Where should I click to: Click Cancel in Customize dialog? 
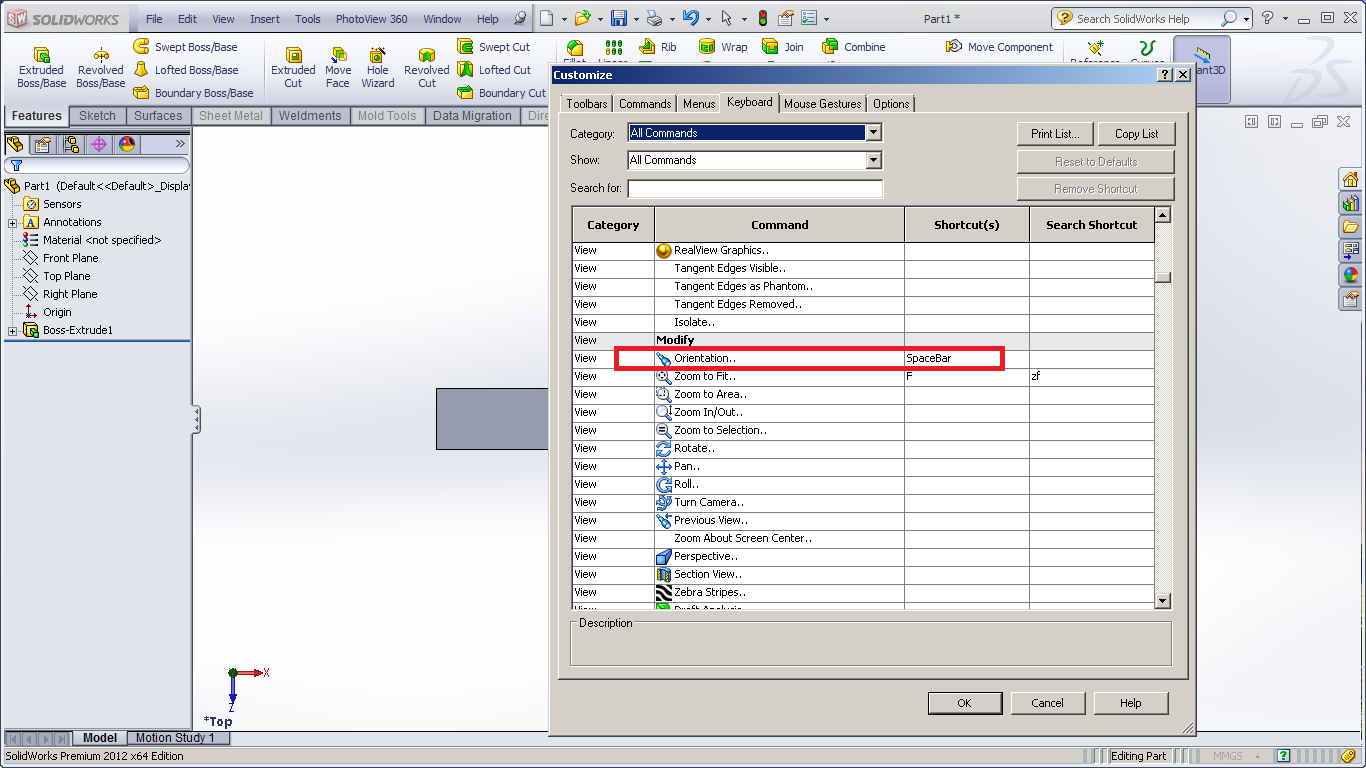click(1048, 703)
